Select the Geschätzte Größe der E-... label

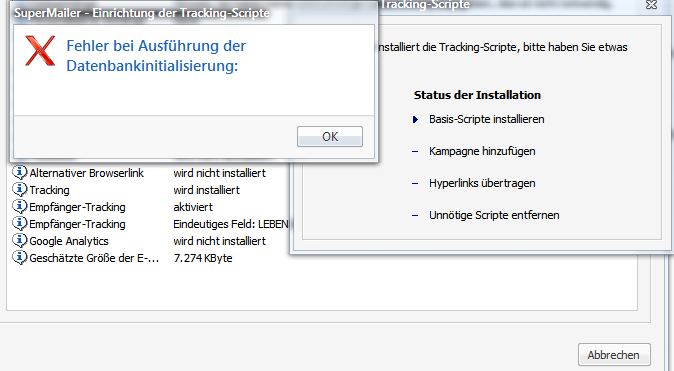point(94,258)
